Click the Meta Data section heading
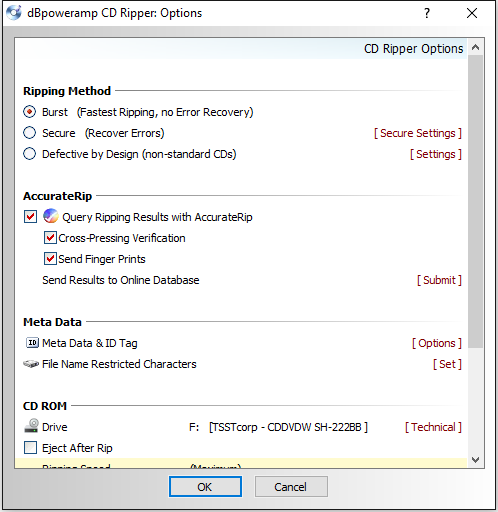Screen dimensions: 498x512 52,322
